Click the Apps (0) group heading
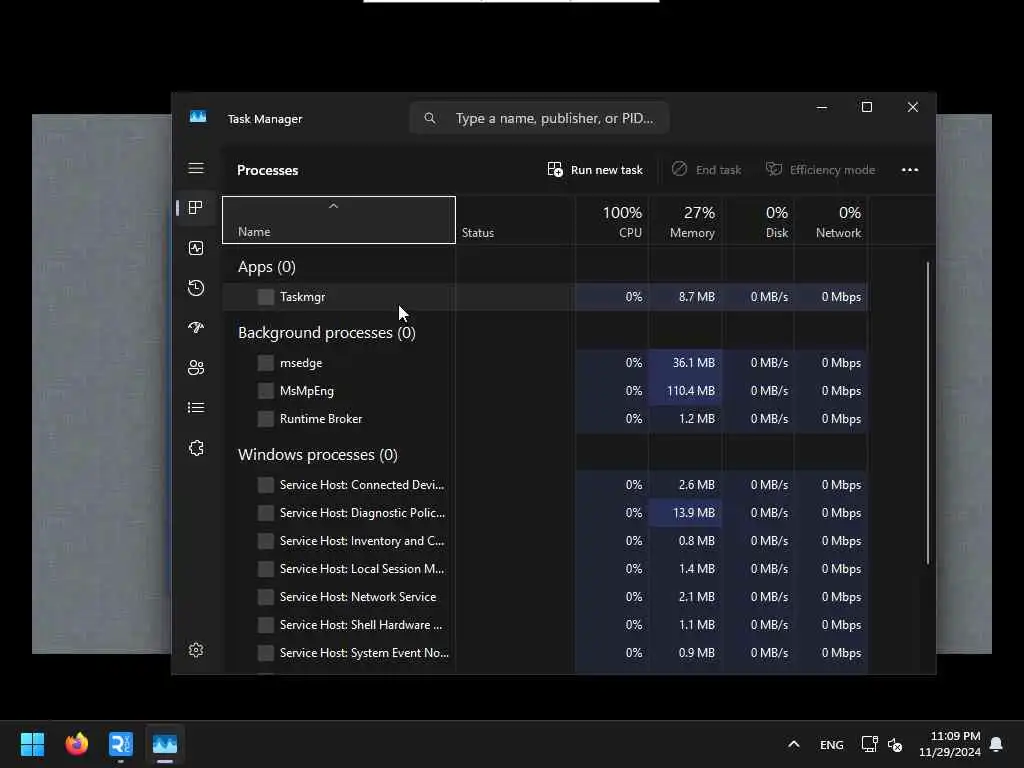1024x768 pixels. click(x=266, y=267)
